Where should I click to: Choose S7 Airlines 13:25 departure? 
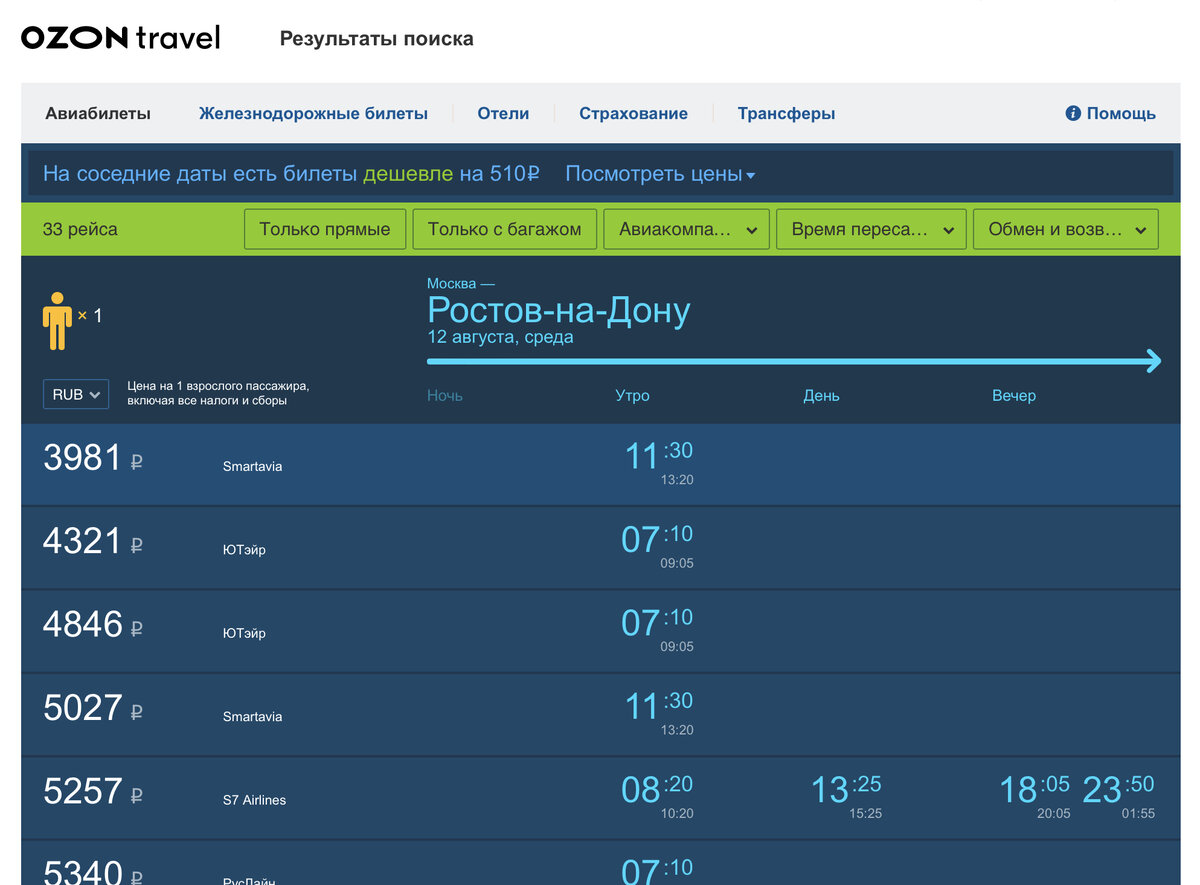pyautogui.click(x=846, y=795)
